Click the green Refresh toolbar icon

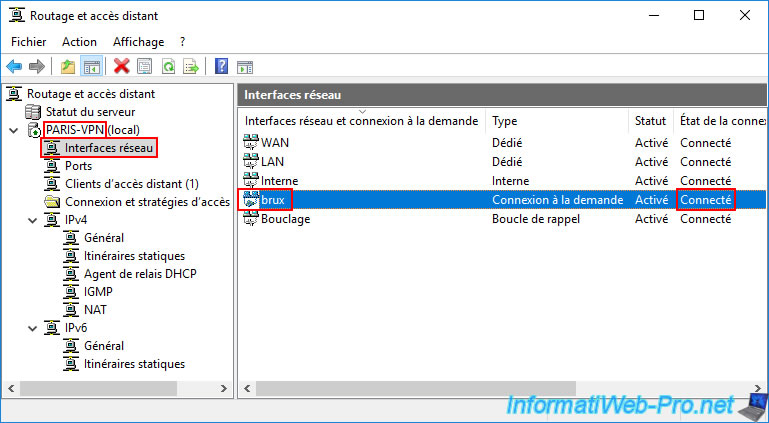(x=169, y=67)
